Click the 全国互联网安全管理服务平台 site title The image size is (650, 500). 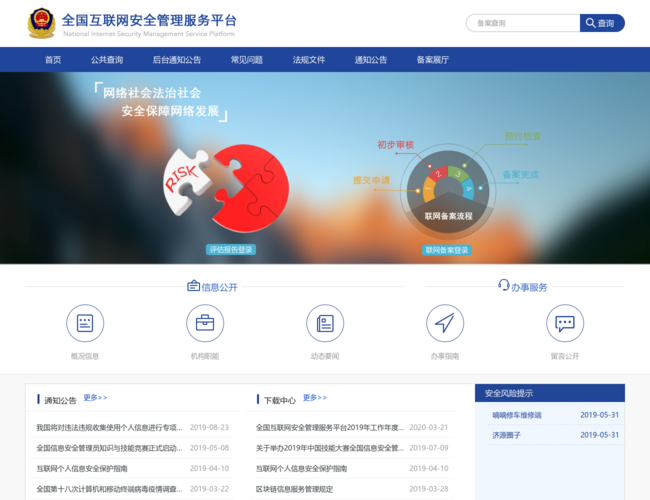click(149, 20)
